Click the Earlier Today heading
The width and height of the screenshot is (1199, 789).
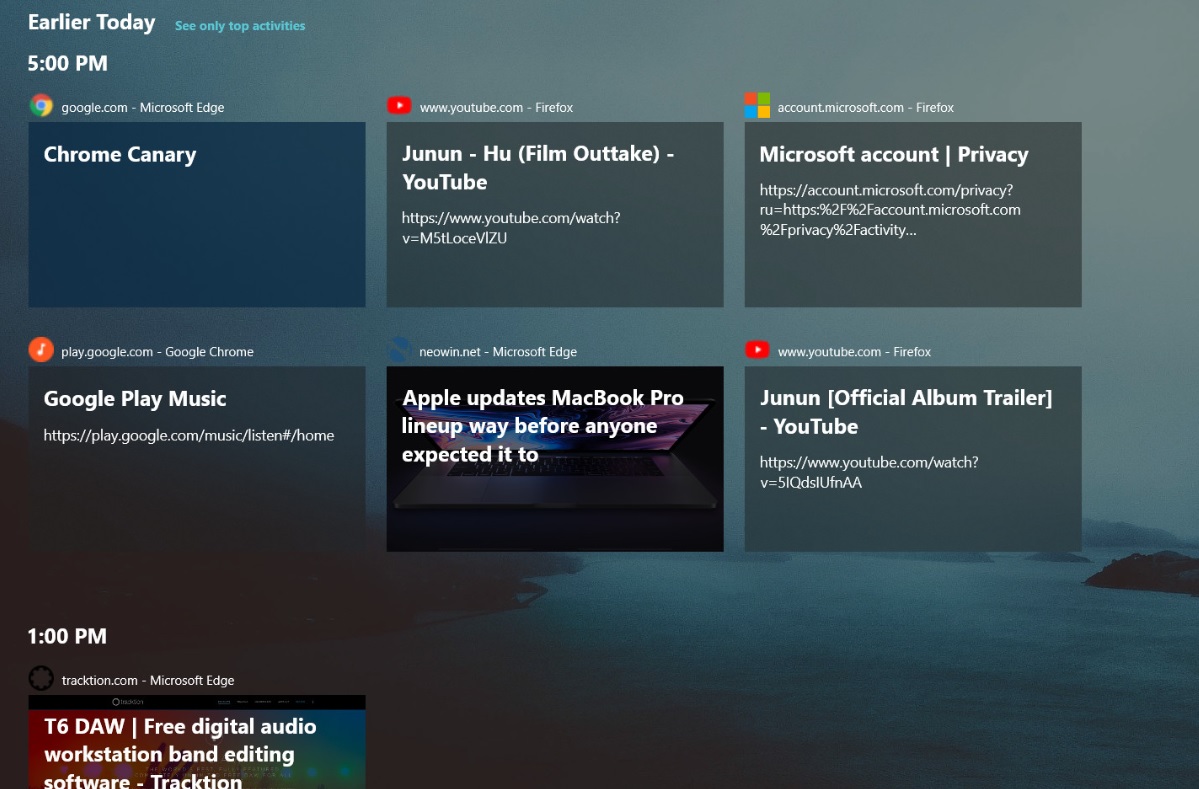tap(92, 23)
